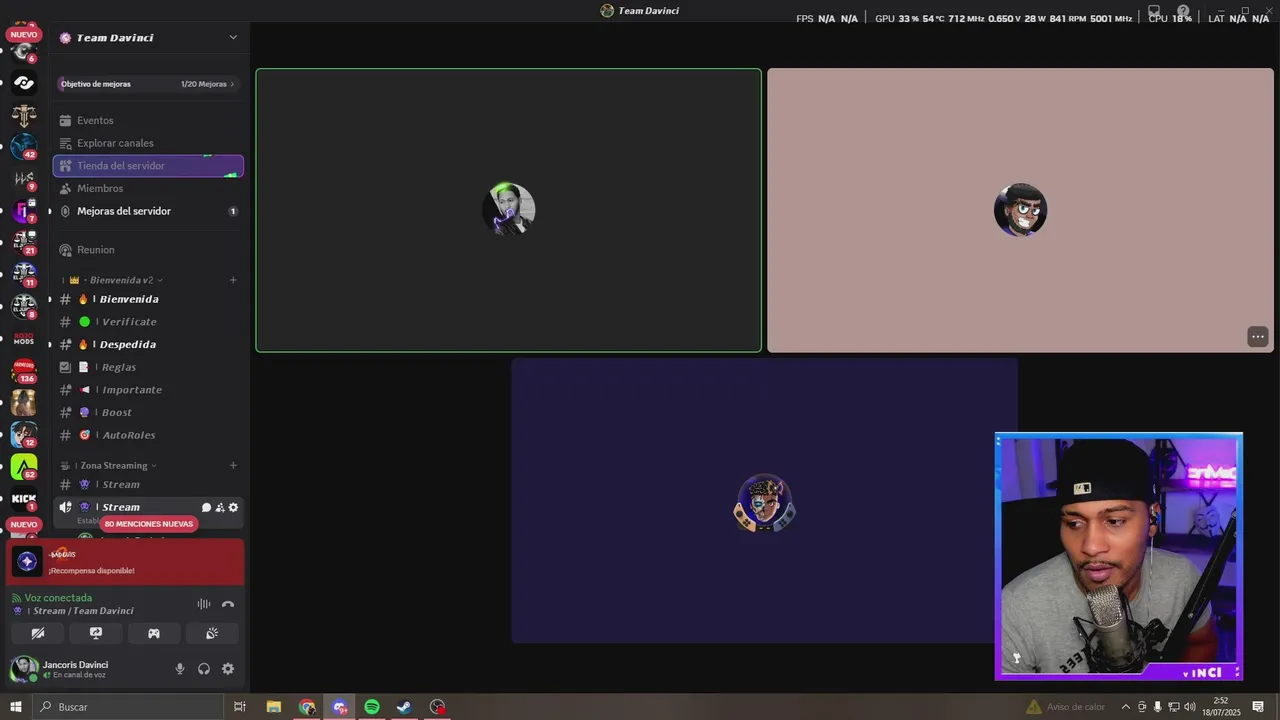Open the Discord help question-mark icon
This screenshot has height=720, width=1280.
(x=1183, y=12)
